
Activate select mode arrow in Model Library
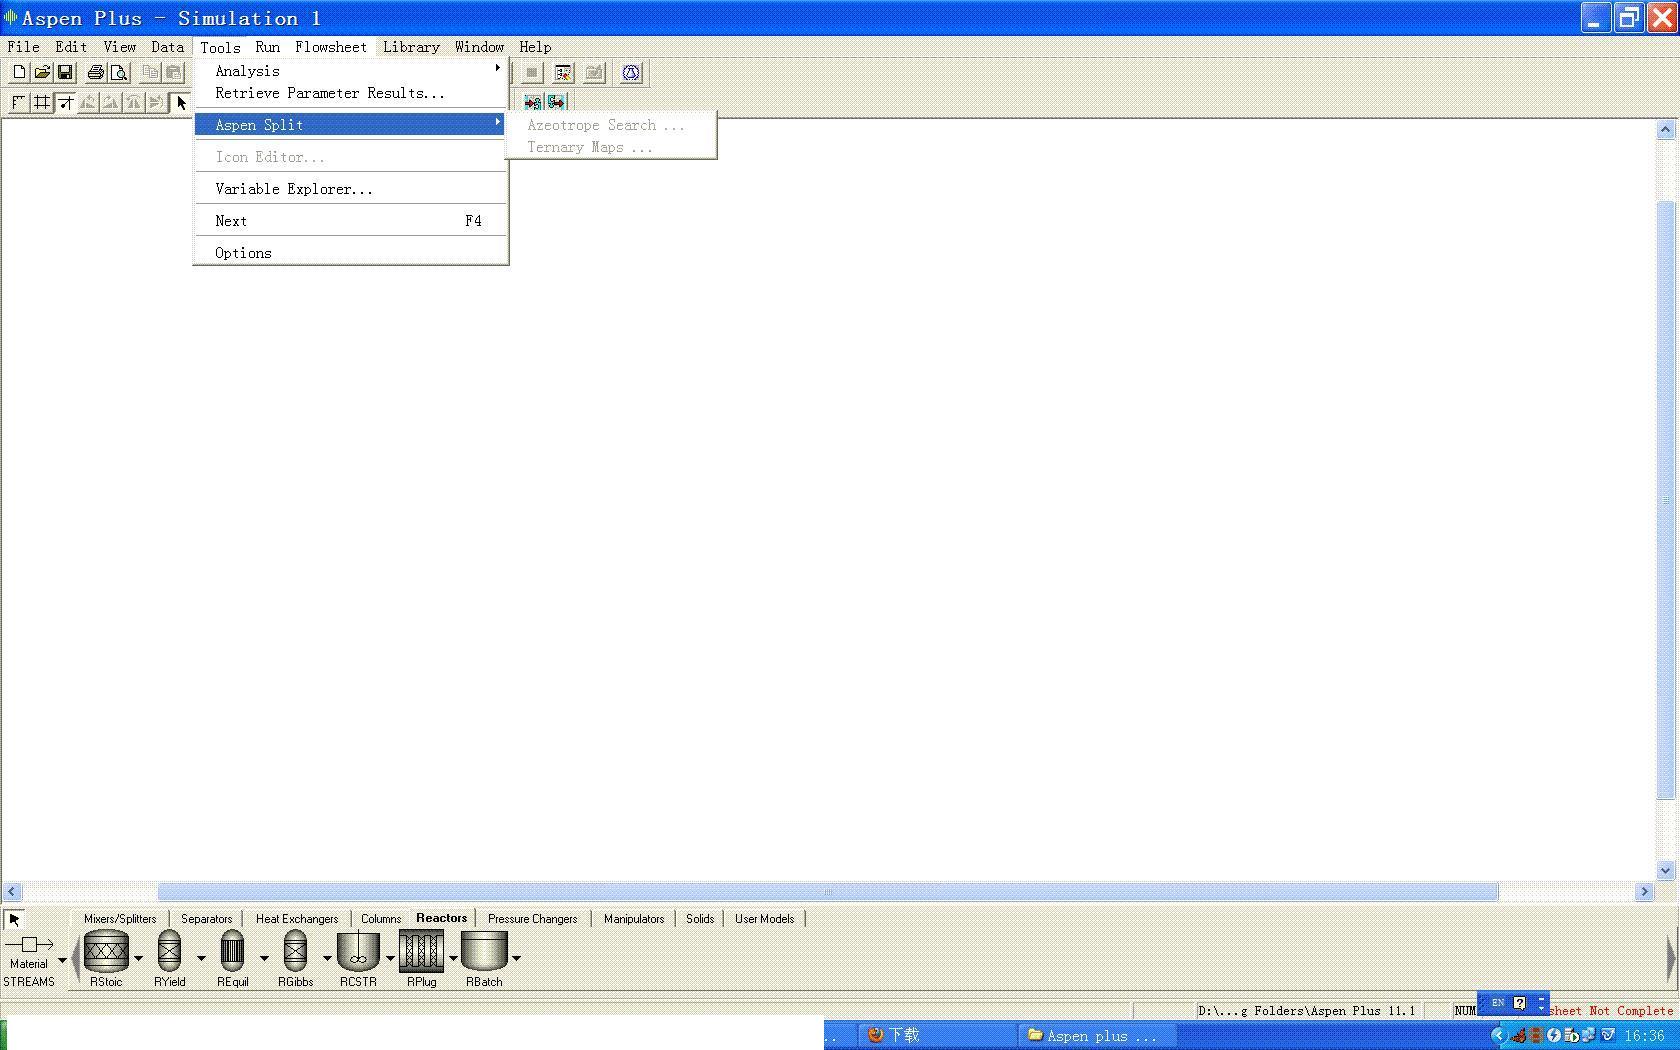pos(15,919)
